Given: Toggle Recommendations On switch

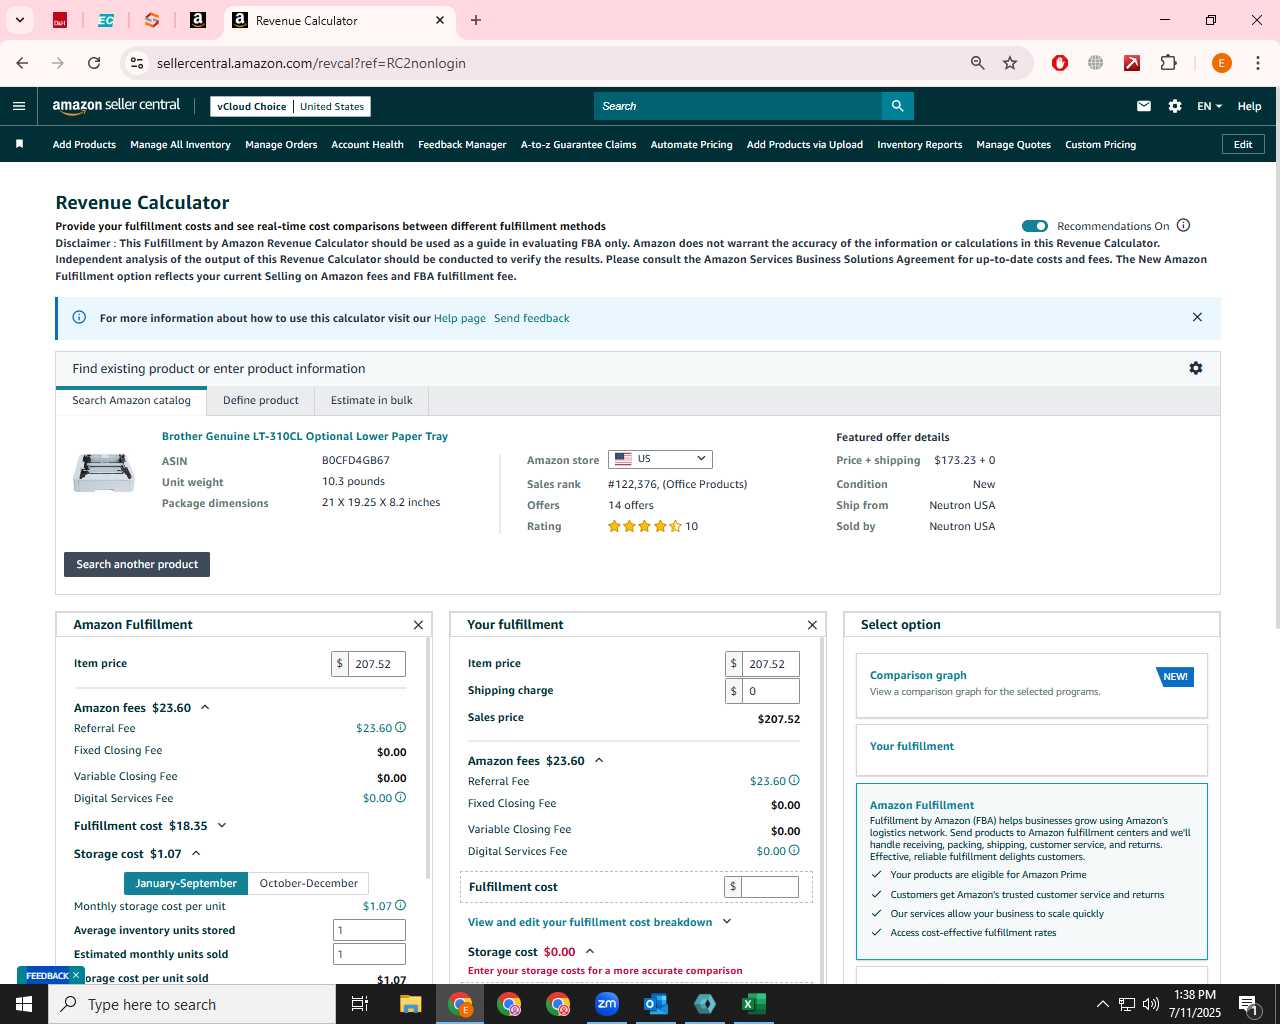Looking at the screenshot, I should (x=1035, y=226).
